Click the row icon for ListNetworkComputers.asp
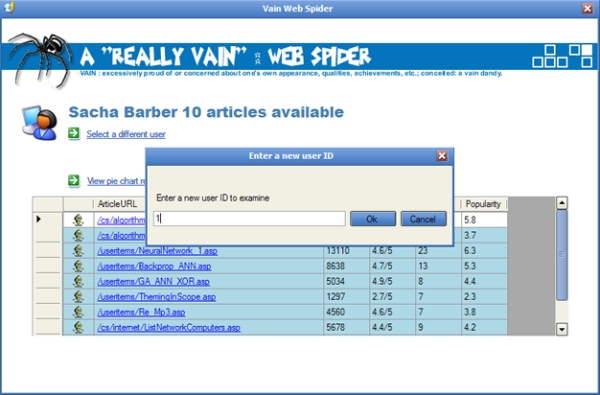 point(78,327)
